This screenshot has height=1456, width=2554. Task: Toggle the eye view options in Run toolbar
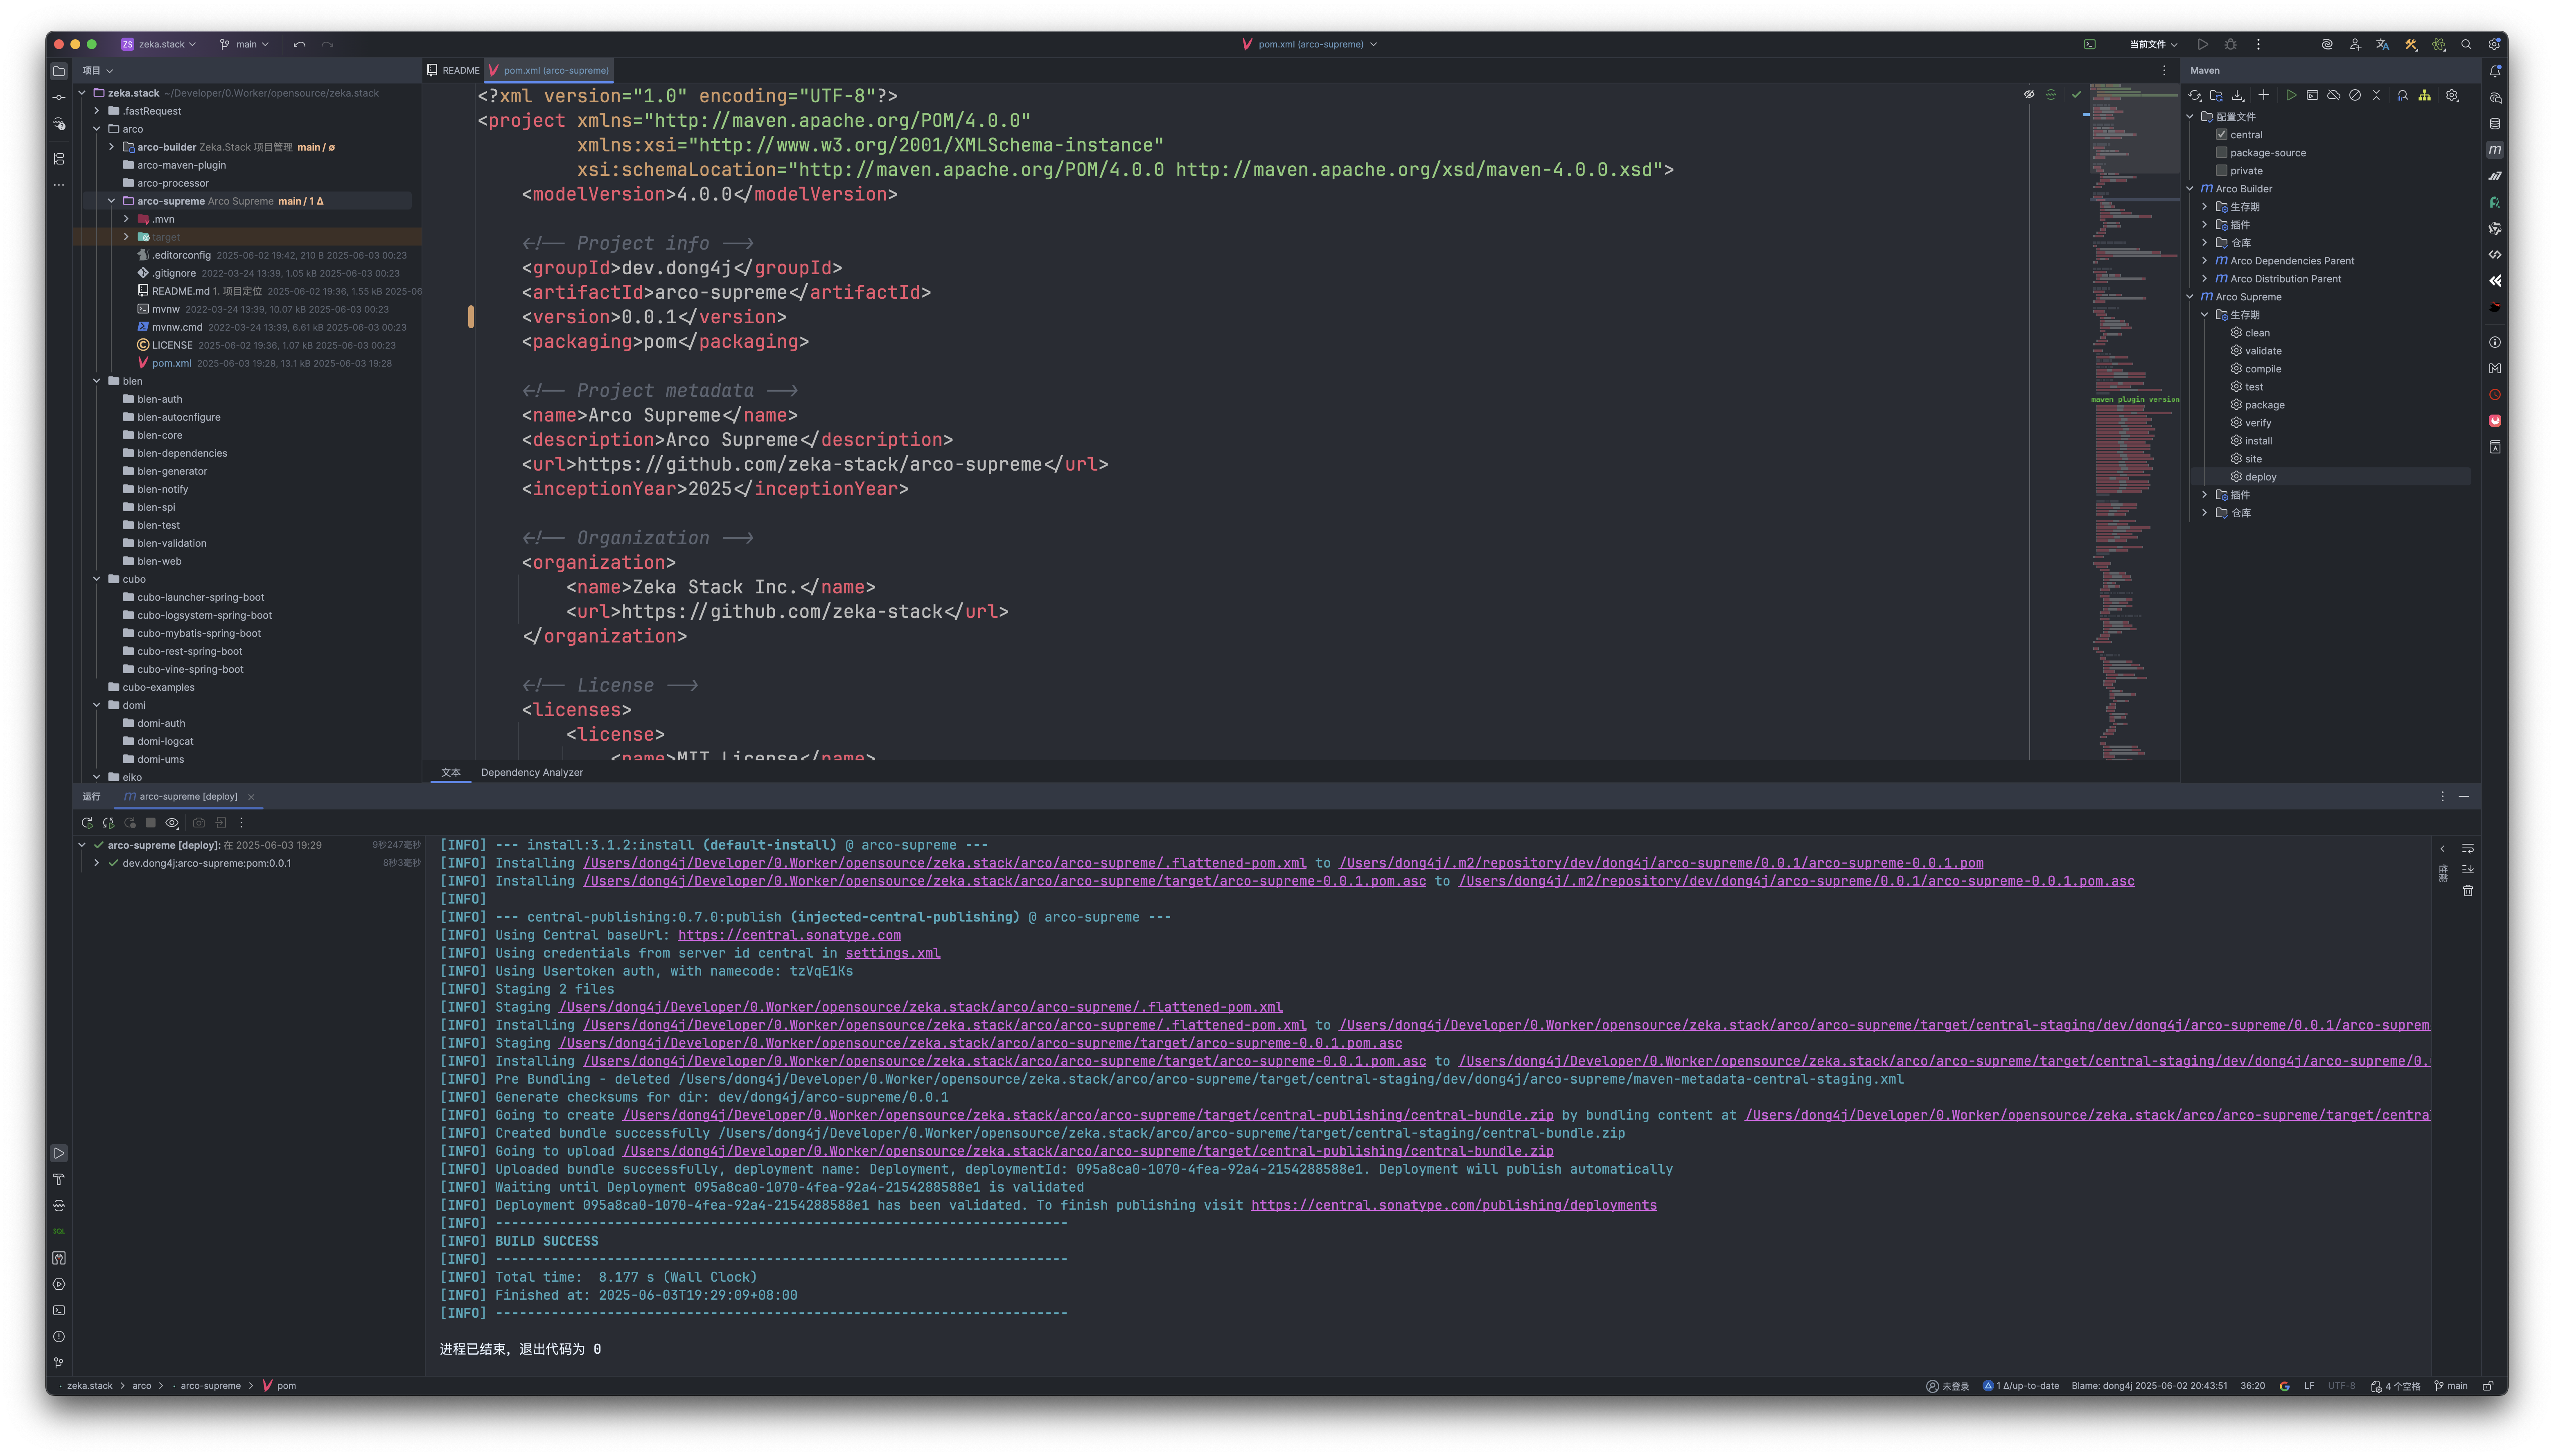tap(172, 823)
